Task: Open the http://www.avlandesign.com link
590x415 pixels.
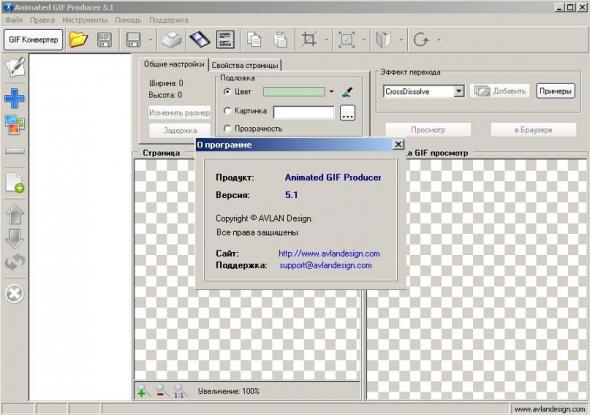Action: [329, 254]
